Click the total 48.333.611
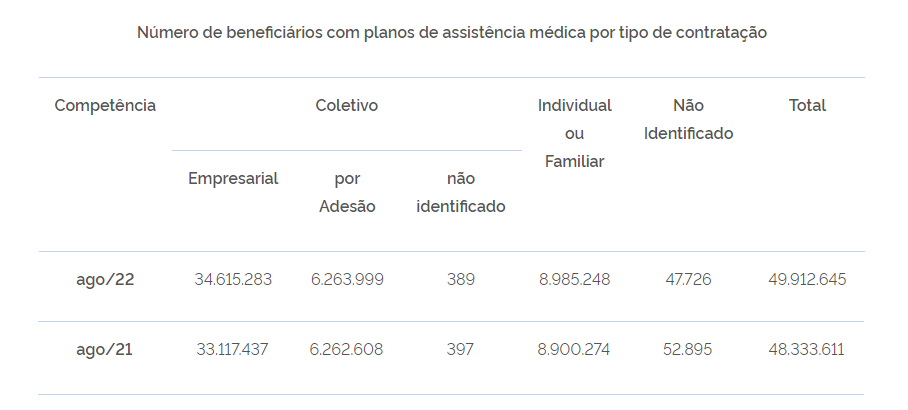Screen dimensions: 908x410 (807, 350)
